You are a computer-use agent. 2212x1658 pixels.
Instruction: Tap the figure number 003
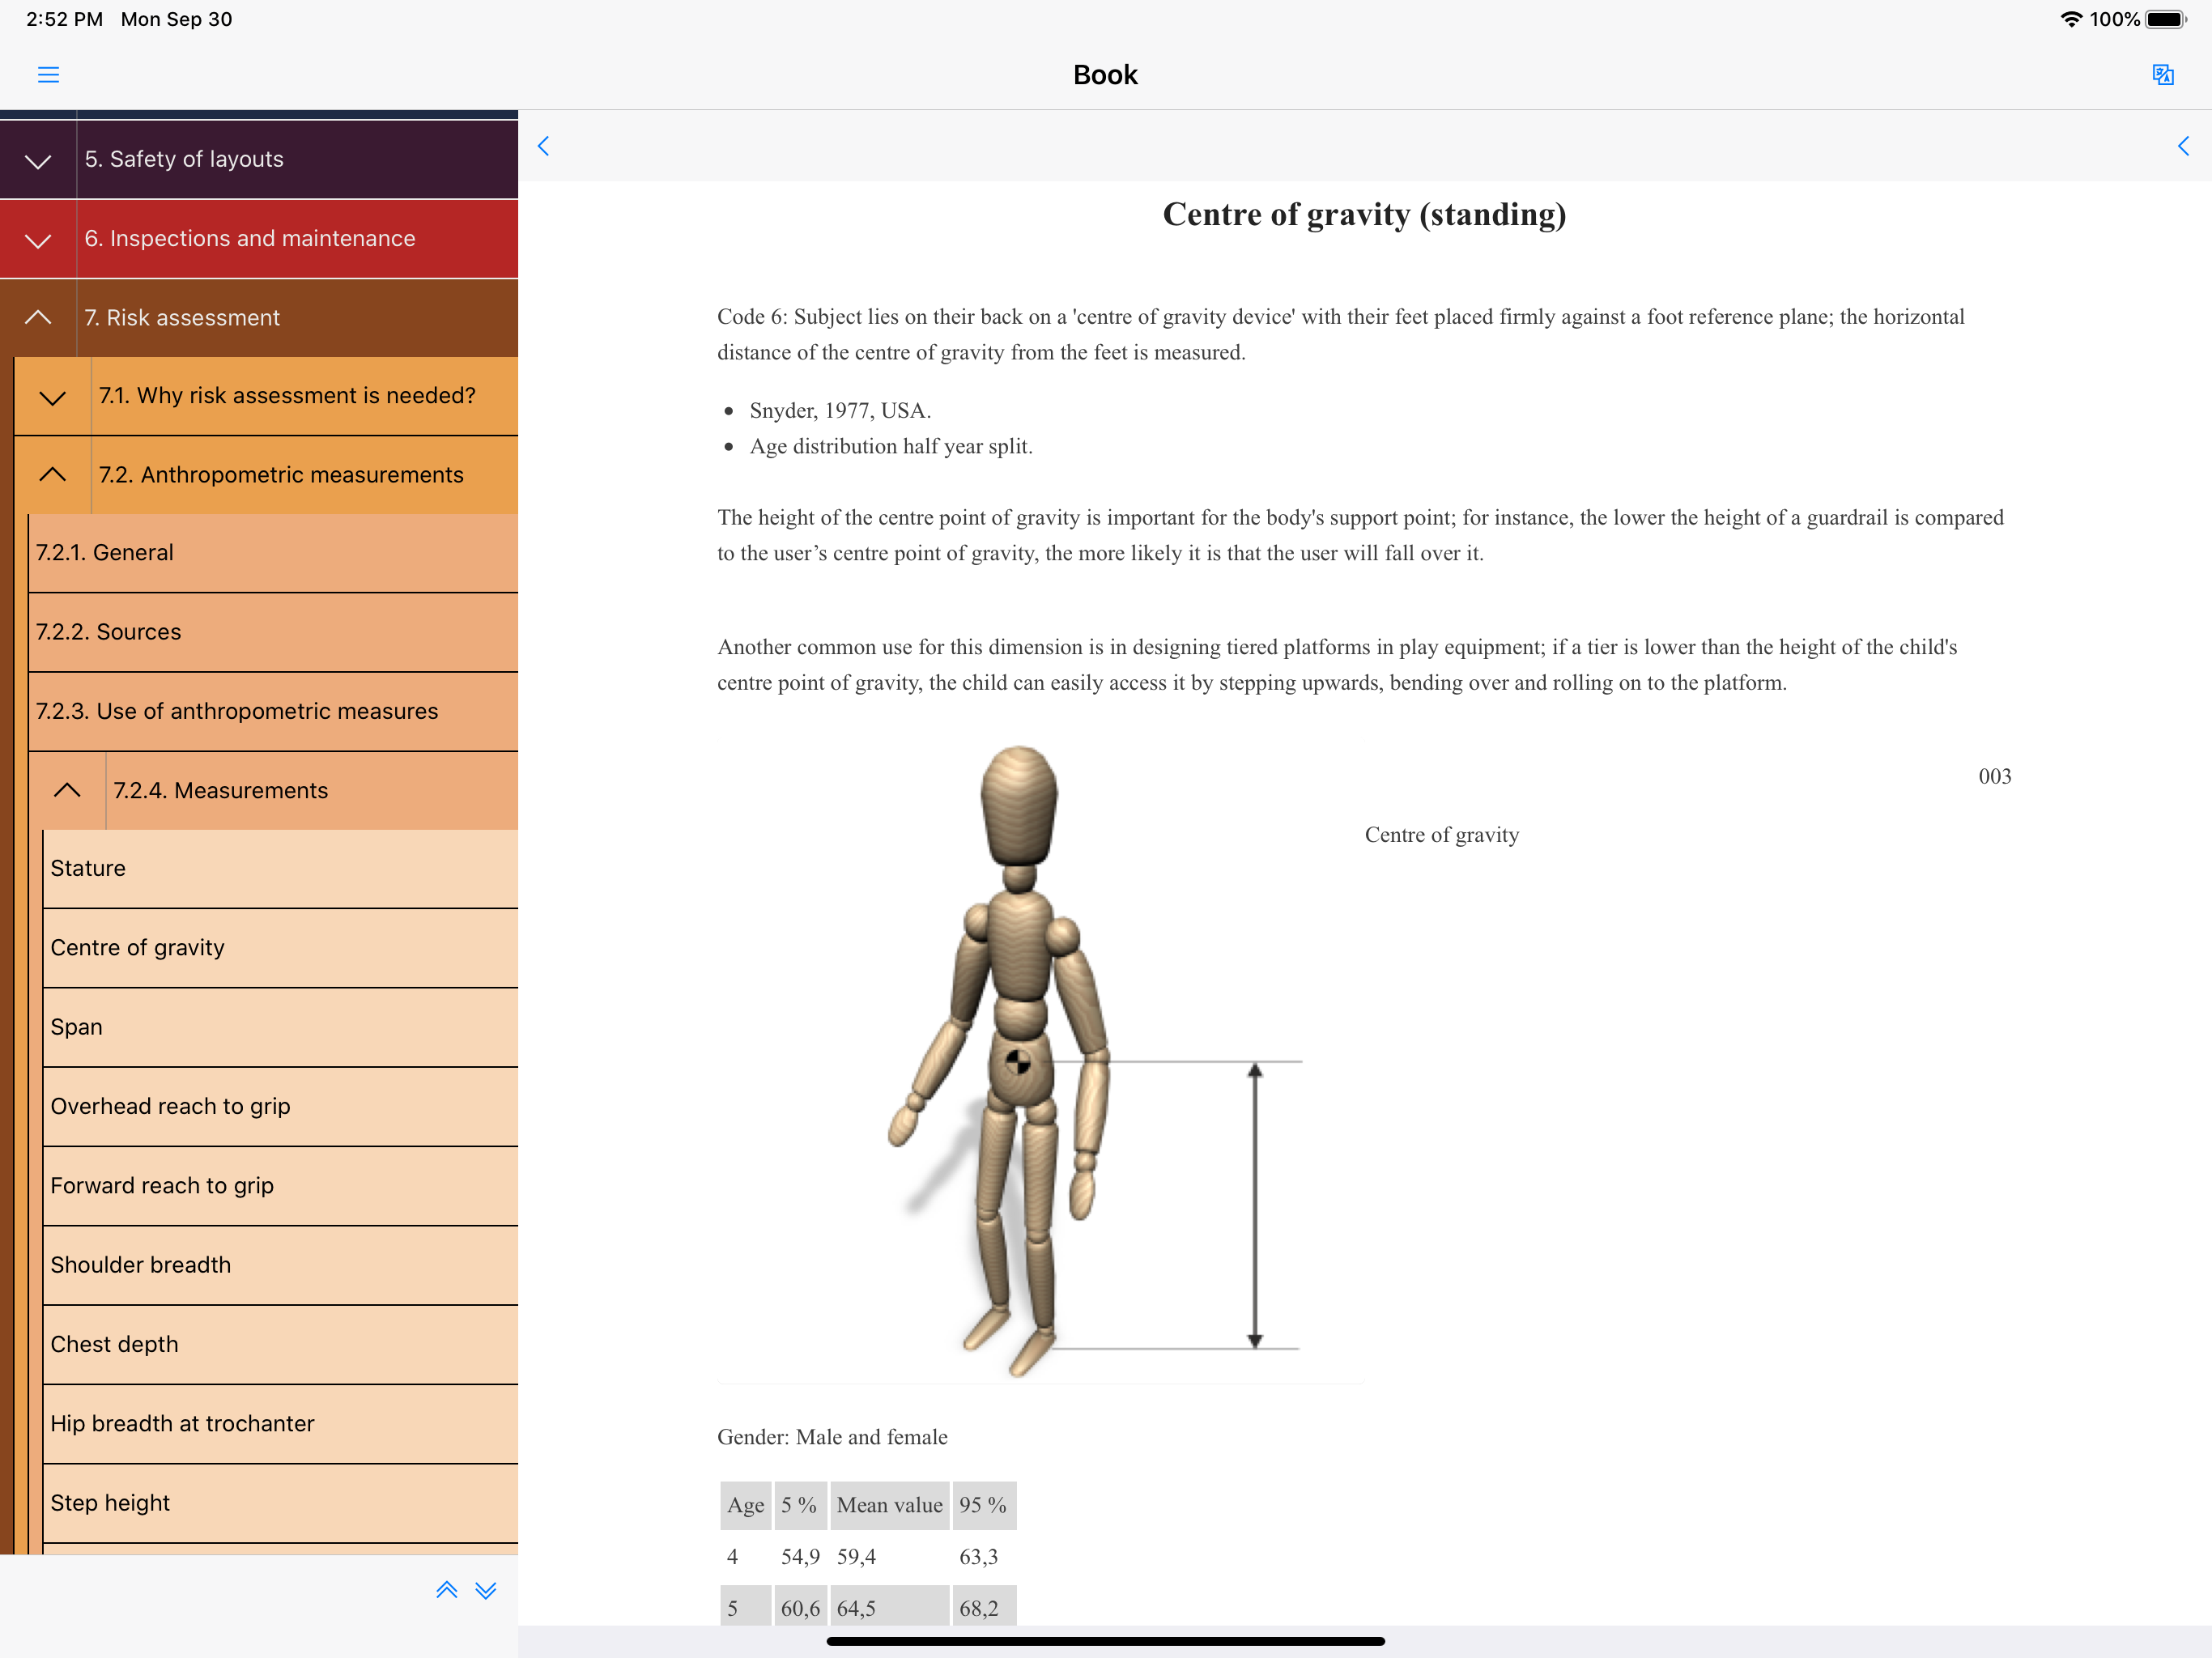point(1995,776)
